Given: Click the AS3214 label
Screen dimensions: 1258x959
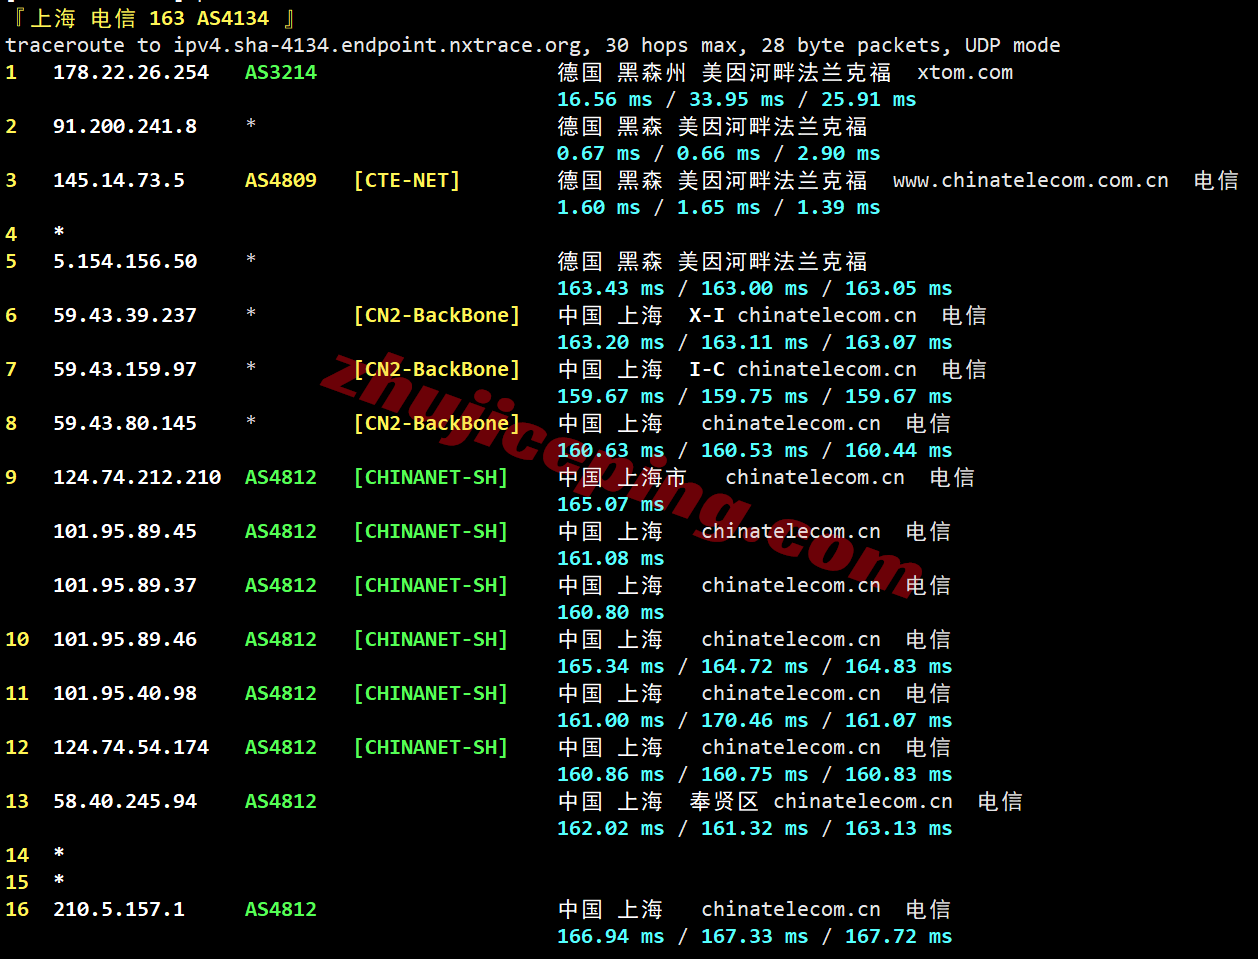Looking at the screenshot, I should point(281,73).
